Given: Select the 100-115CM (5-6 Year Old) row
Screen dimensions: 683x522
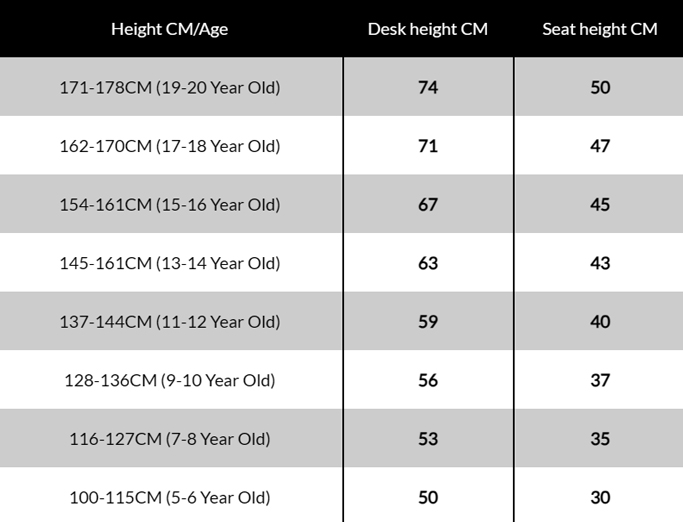Looking at the screenshot, I should click(x=342, y=495).
